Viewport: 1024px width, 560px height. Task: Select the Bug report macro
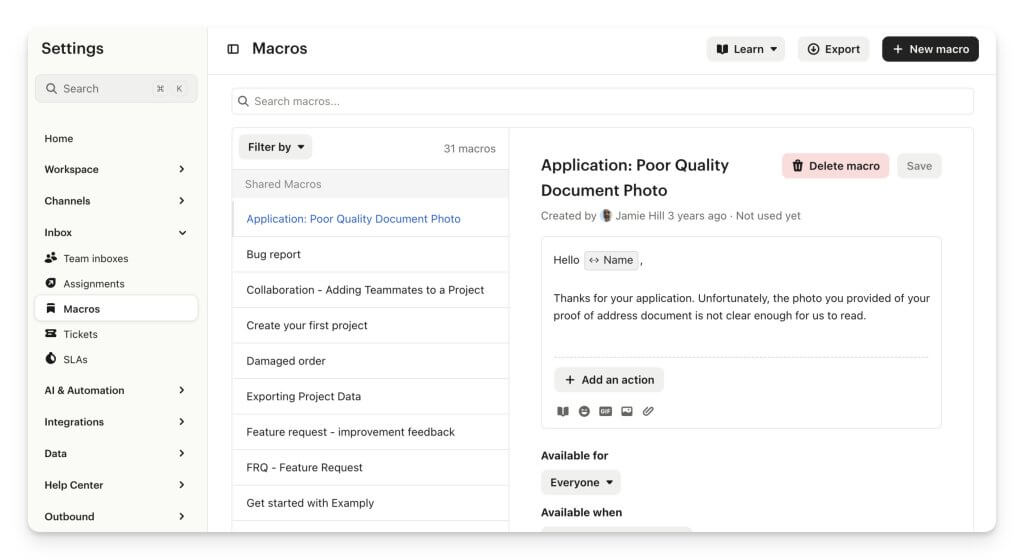274,254
